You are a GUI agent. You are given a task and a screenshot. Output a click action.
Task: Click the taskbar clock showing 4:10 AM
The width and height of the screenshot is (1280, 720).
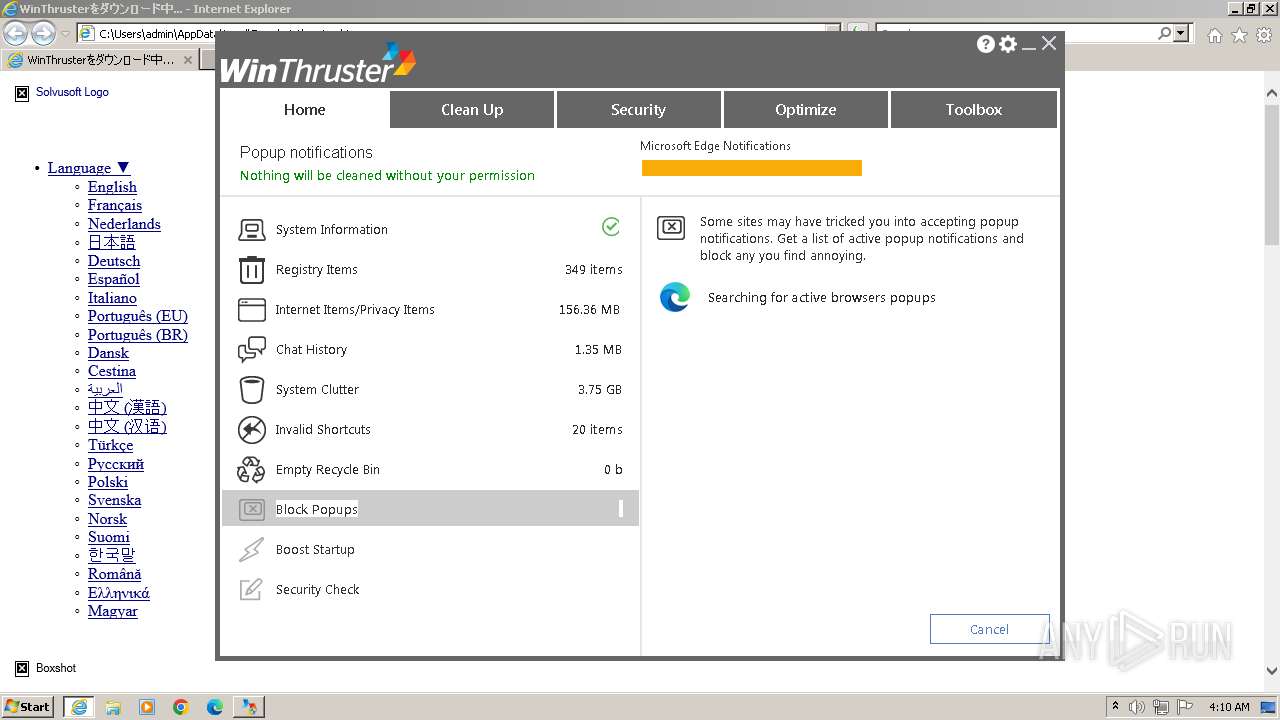pos(1229,707)
